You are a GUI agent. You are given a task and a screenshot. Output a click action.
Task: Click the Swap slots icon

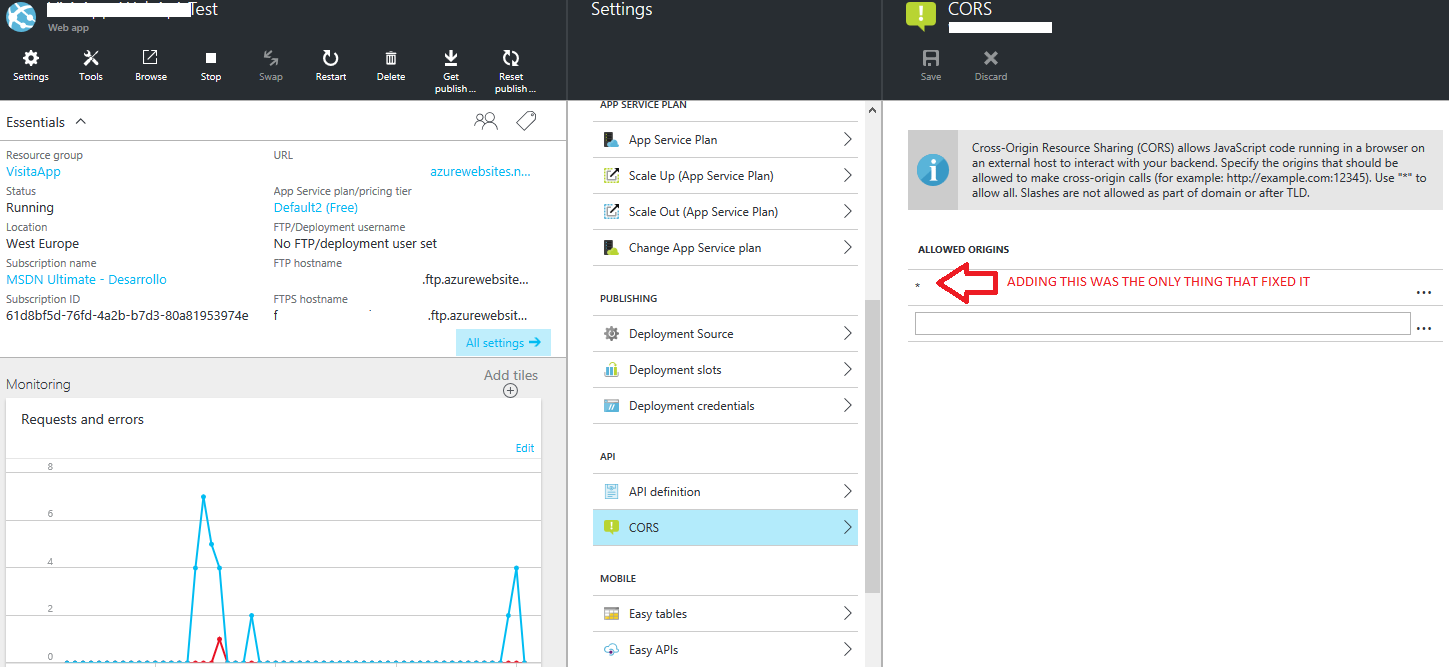coord(270,58)
